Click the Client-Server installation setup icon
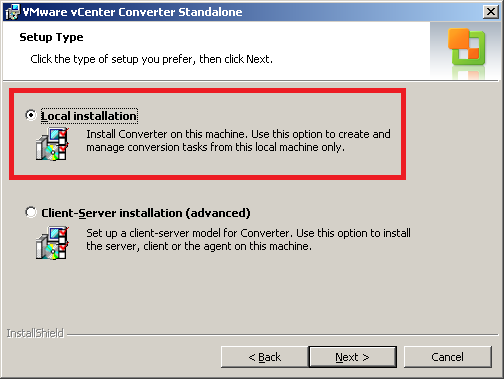504x379 pixels. click(x=53, y=243)
